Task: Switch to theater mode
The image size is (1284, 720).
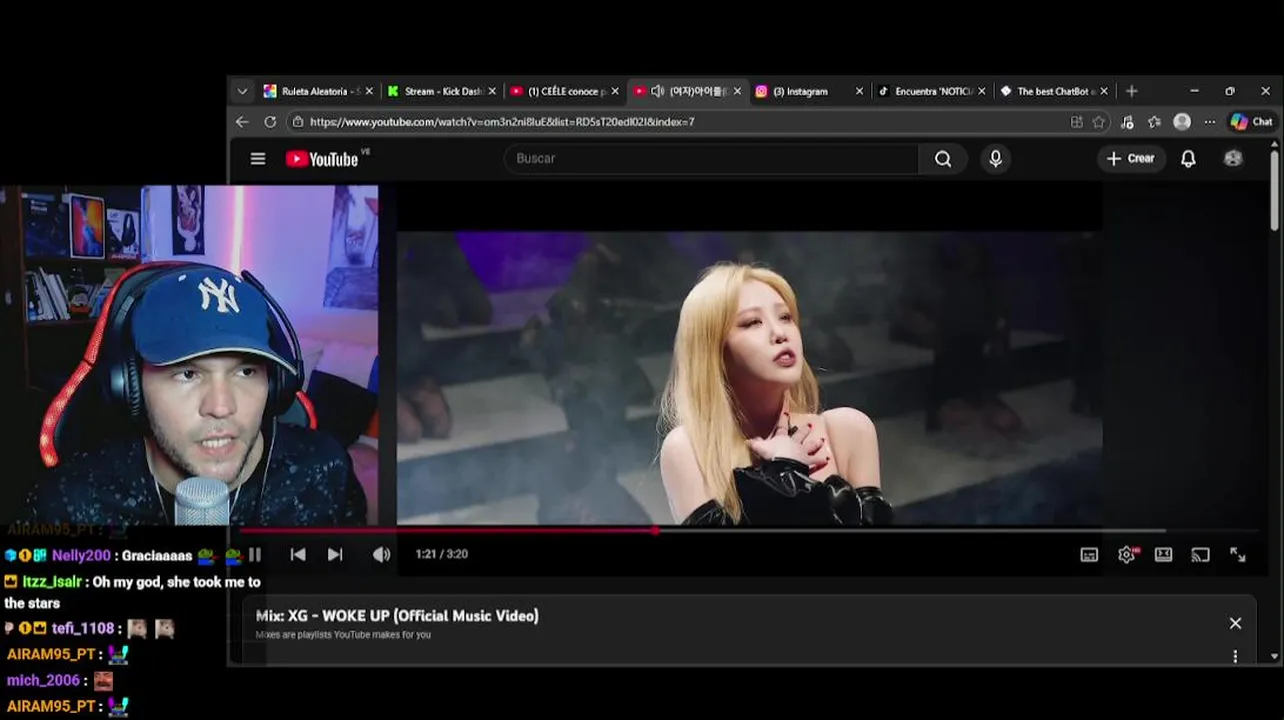Action: coord(1164,554)
